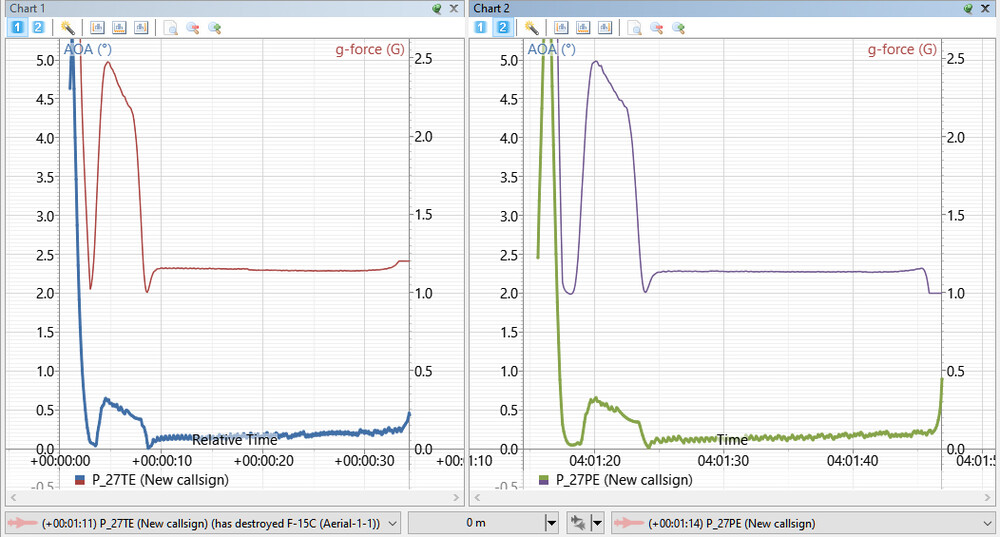Image resolution: width=1000 pixels, height=537 pixels.
Task: Click the g-force (G) axis label in Chart 2
Action: pyautogui.click(x=902, y=49)
